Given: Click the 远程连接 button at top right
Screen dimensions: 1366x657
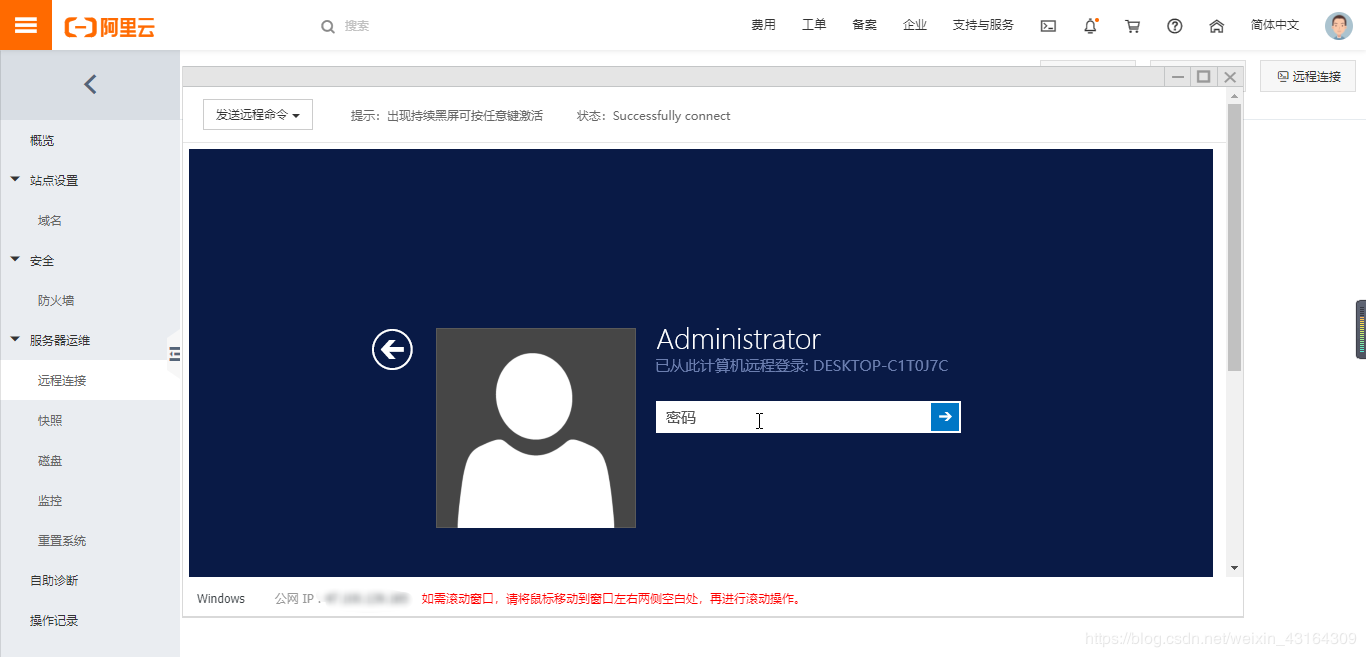Looking at the screenshot, I should (1307, 75).
